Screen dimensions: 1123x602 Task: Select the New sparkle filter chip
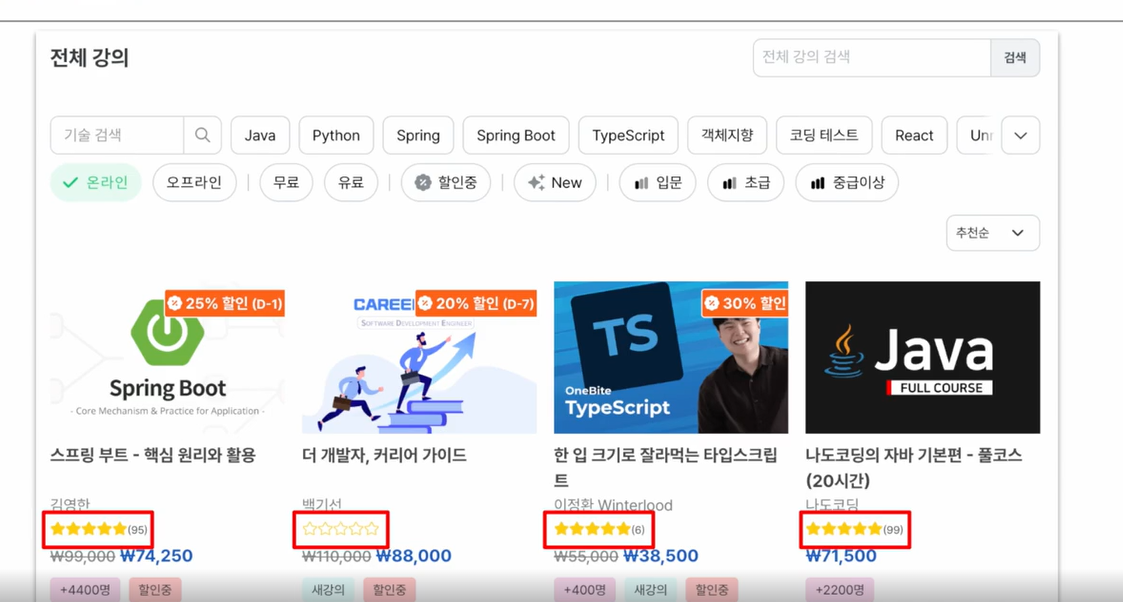coord(555,183)
